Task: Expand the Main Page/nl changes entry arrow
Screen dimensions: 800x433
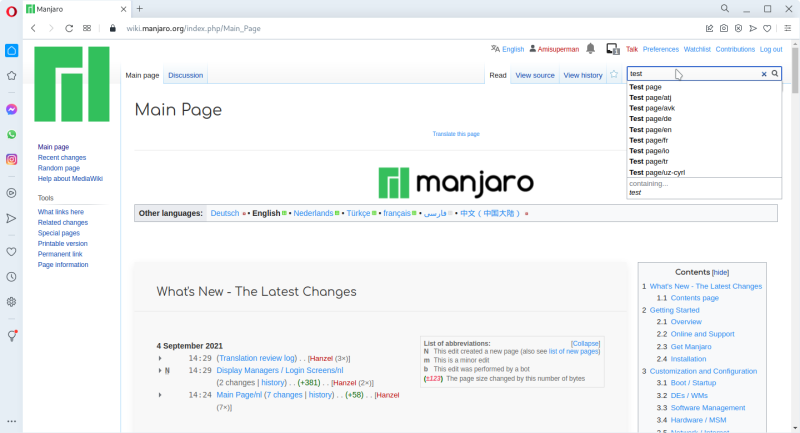Action: click(x=160, y=395)
